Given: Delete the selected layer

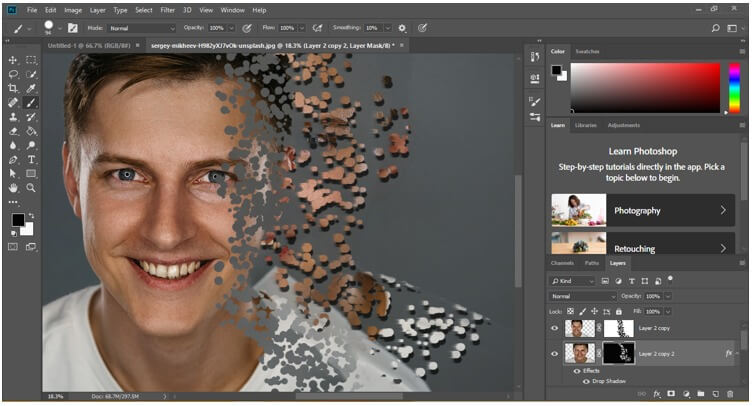Looking at the screenshot, I should point(730,394).
